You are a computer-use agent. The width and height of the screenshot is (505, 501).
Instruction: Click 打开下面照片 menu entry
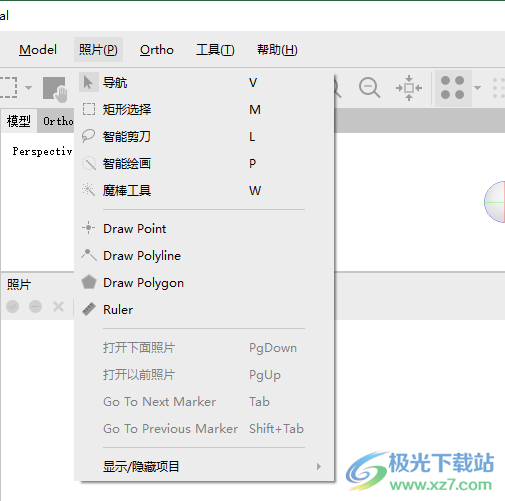(x=204, y=348)
